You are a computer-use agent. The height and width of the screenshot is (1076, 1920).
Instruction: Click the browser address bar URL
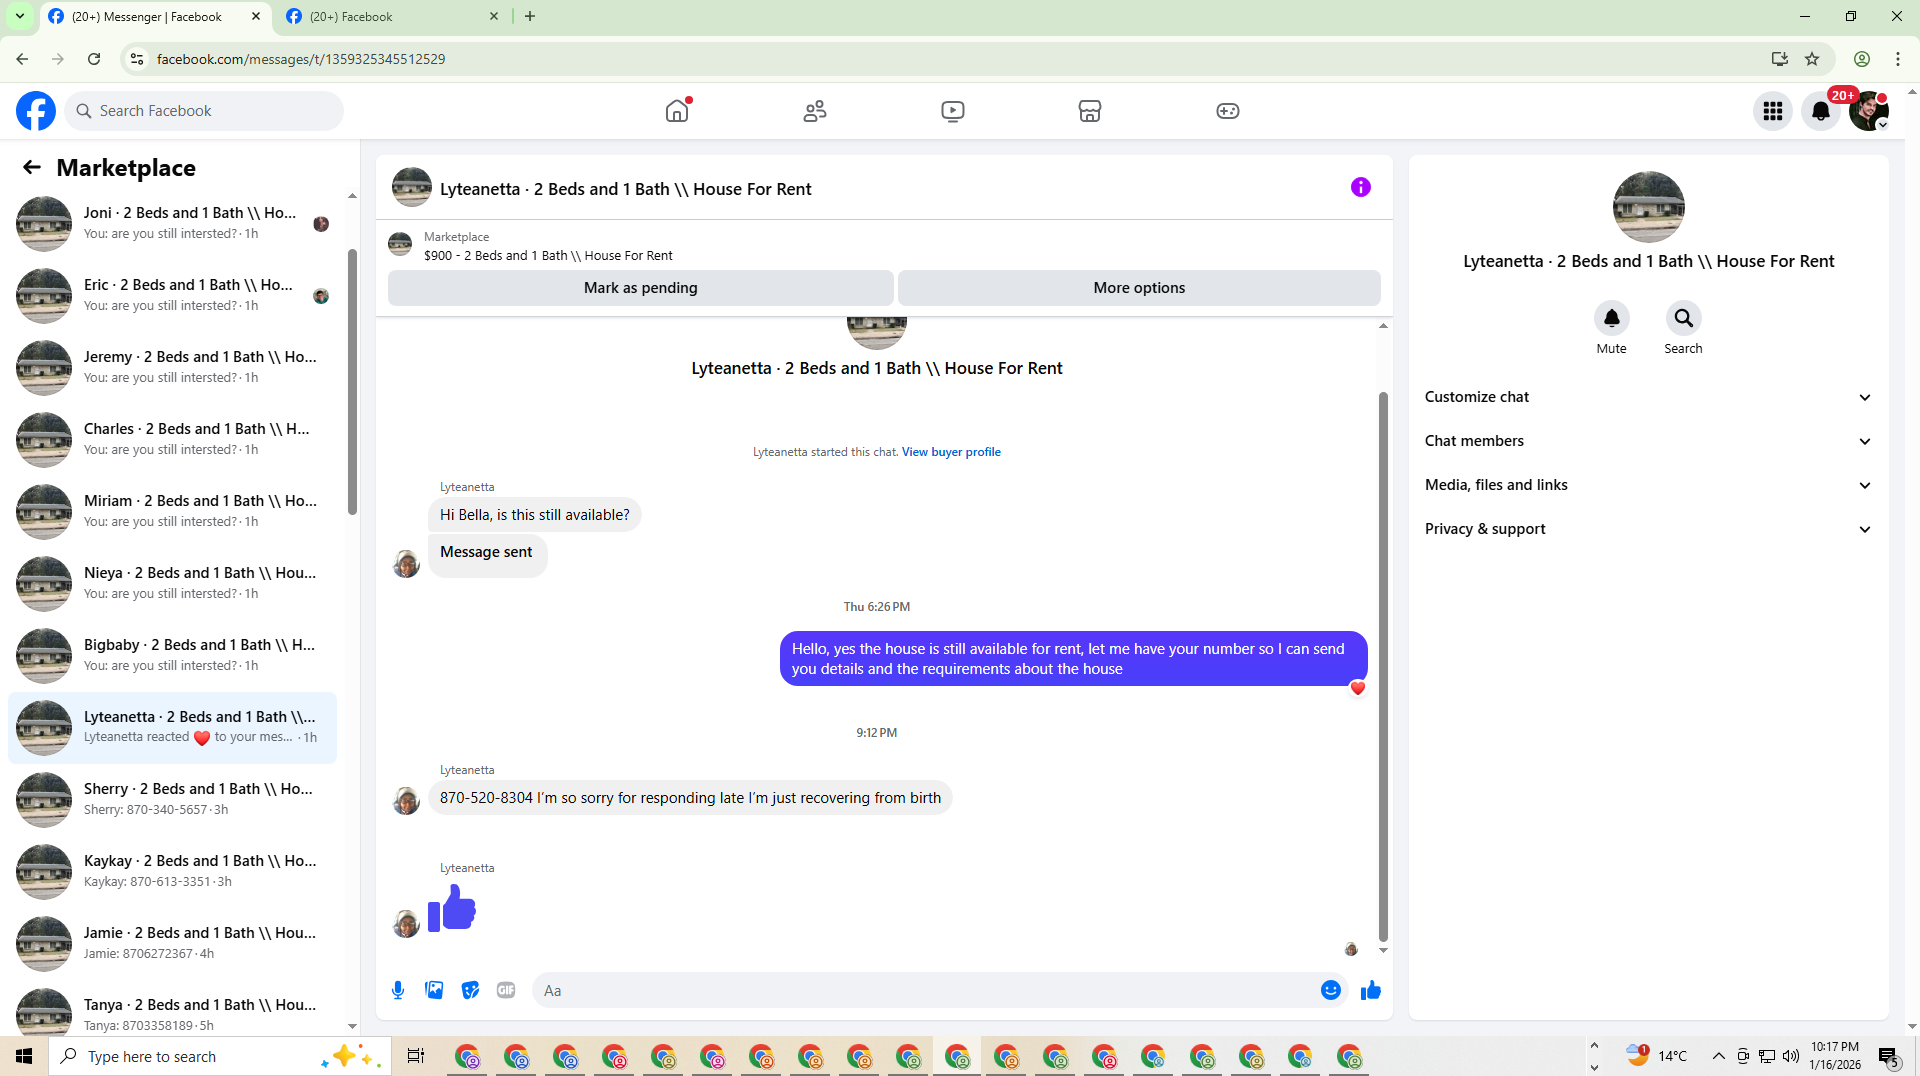point(301,59)
